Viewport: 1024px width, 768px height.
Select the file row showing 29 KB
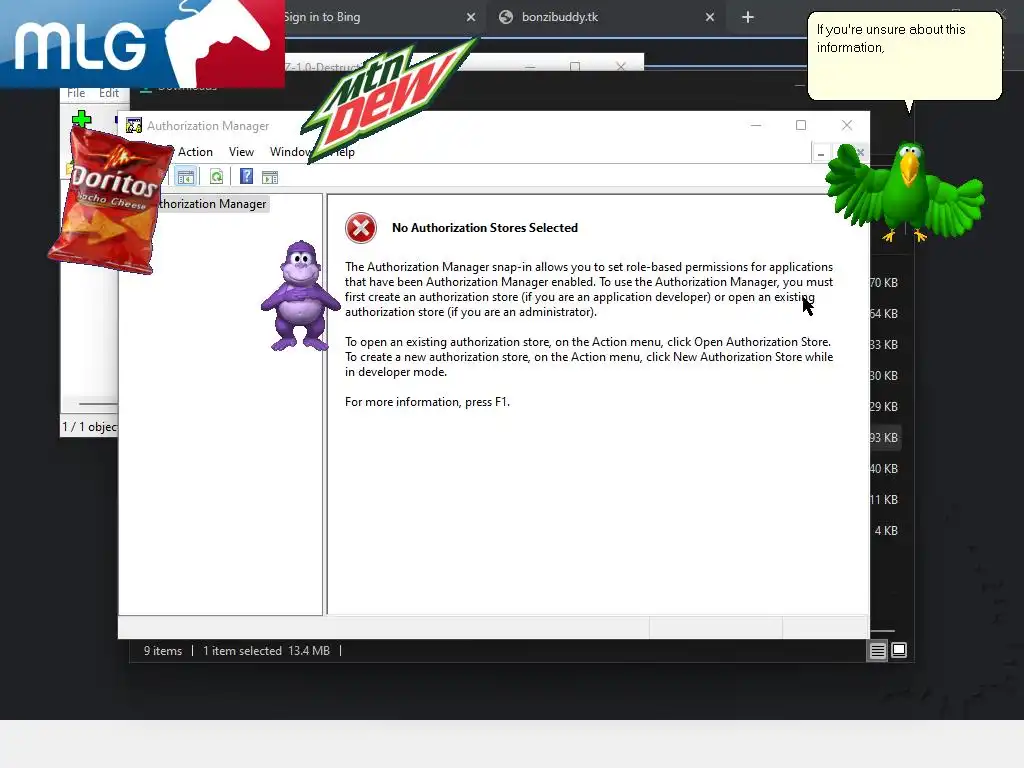(x=886, y=407)
